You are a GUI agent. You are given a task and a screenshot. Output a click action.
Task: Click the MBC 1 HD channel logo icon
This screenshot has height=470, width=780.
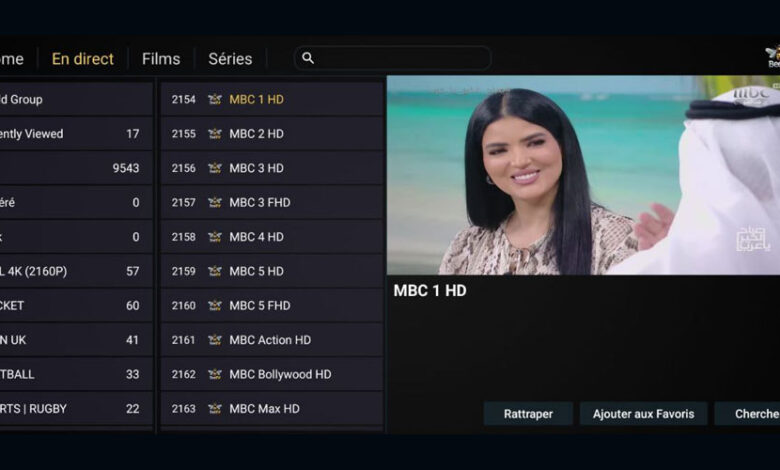click(214, 100)
